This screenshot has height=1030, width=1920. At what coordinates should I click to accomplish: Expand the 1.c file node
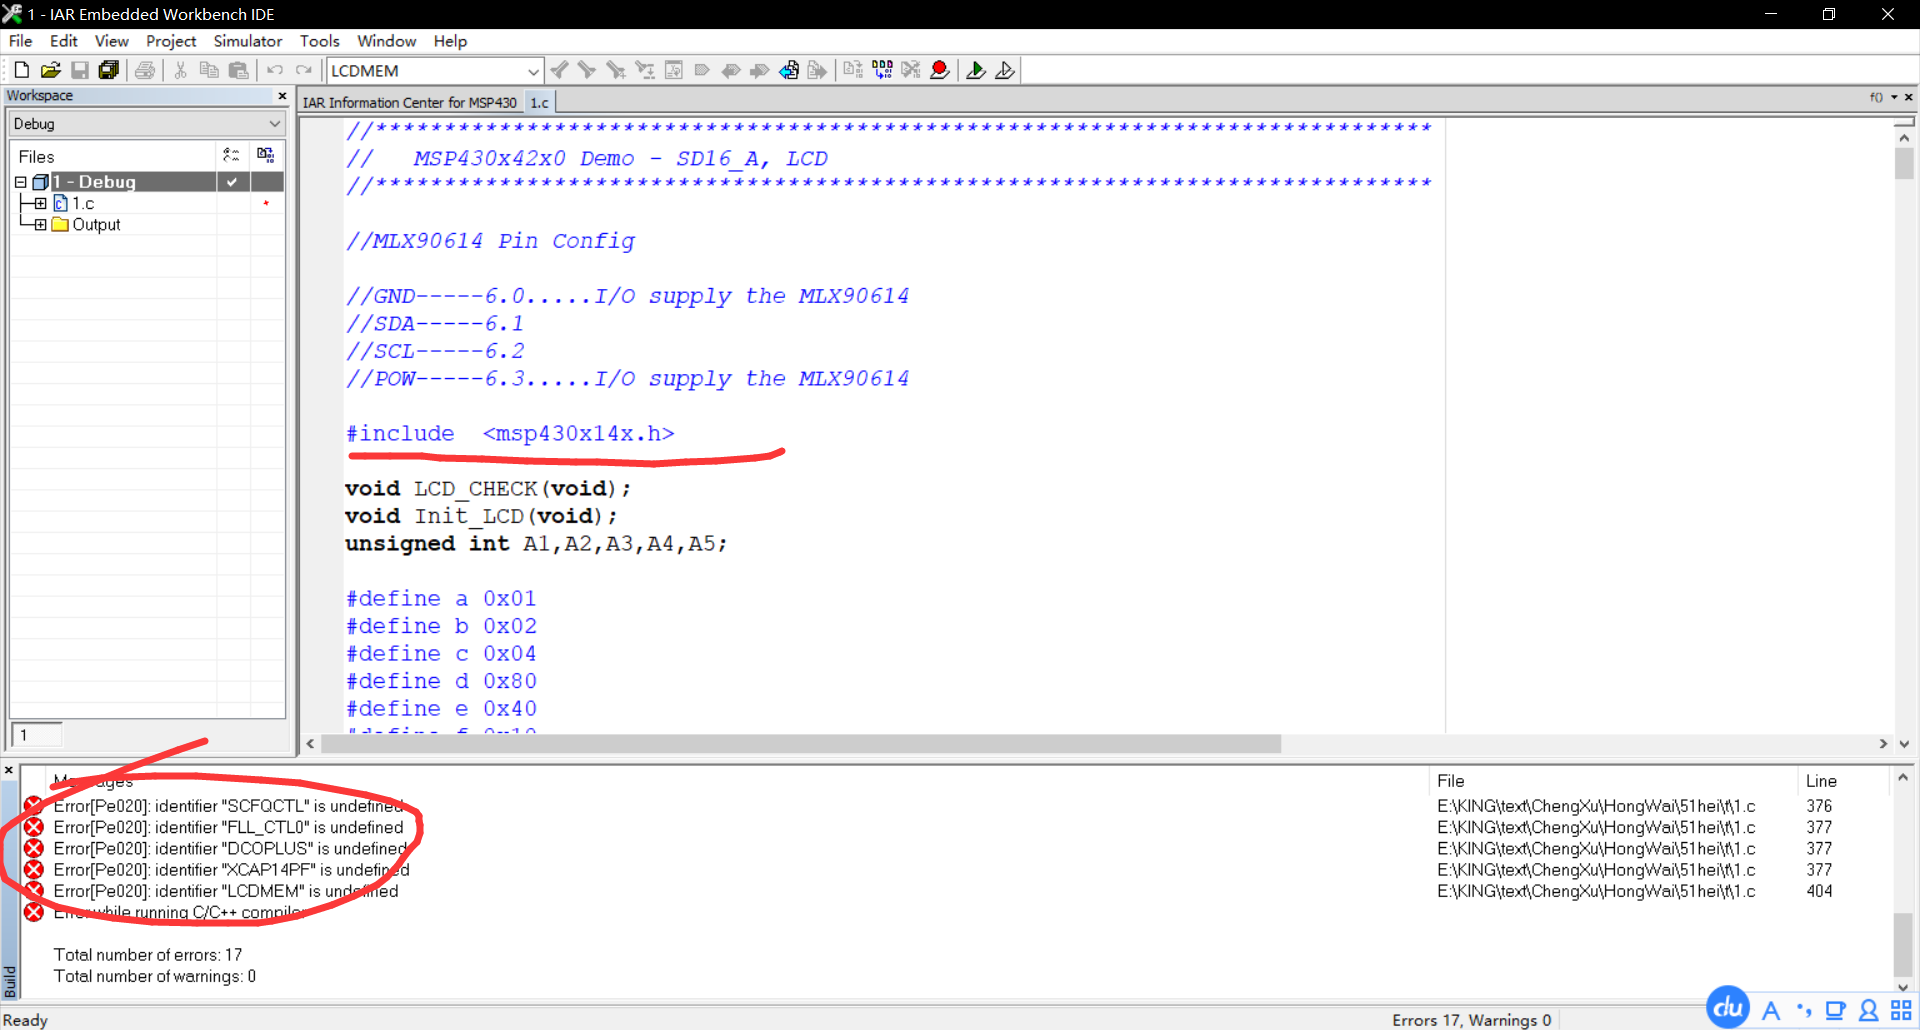coord(40,203)
